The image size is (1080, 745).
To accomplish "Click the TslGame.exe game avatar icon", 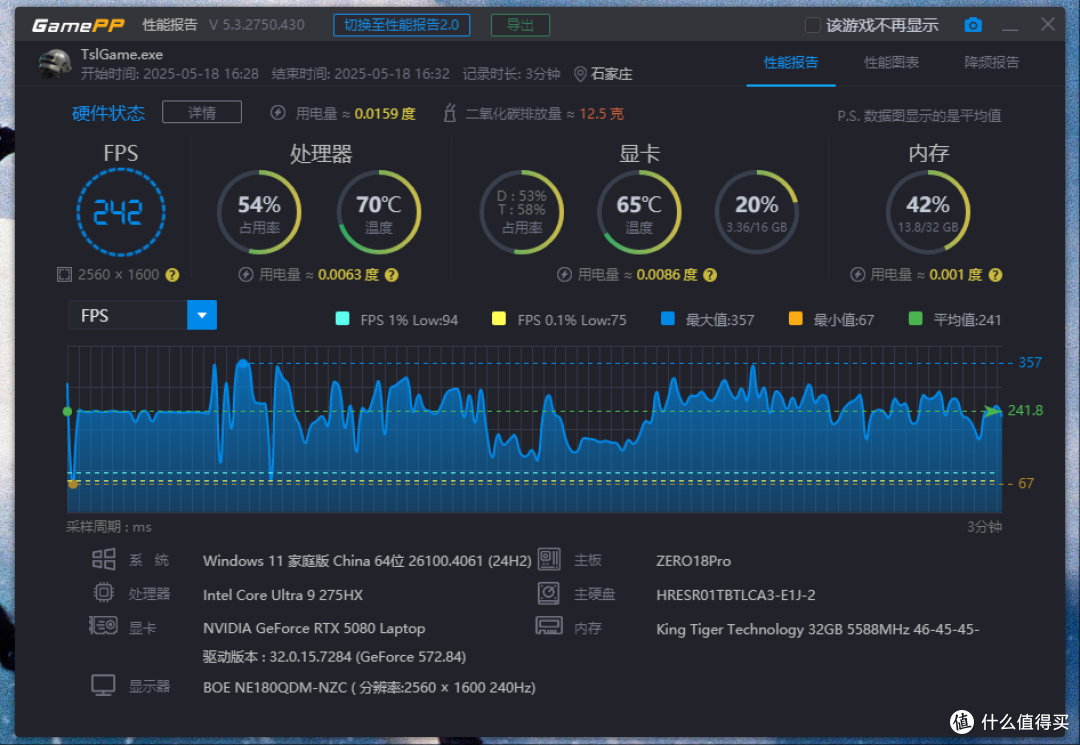I will tap(55, 64).
